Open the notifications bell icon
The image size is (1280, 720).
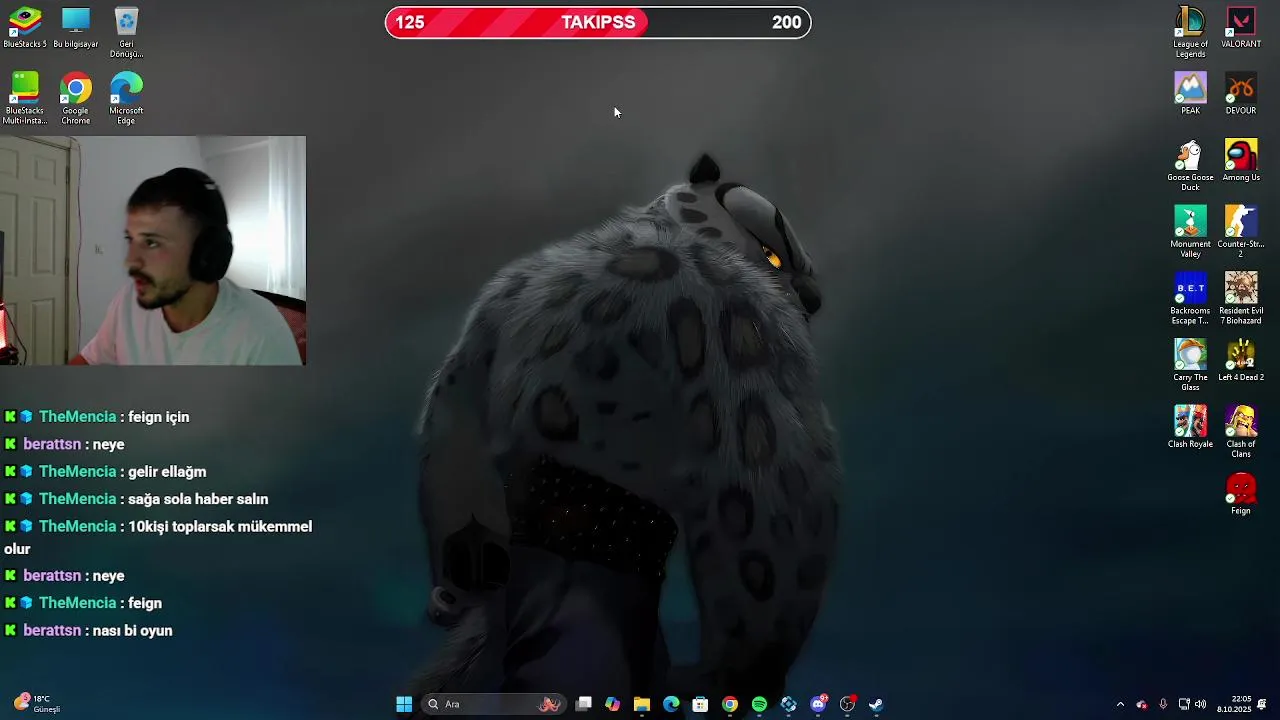(x=1262, y=704)
